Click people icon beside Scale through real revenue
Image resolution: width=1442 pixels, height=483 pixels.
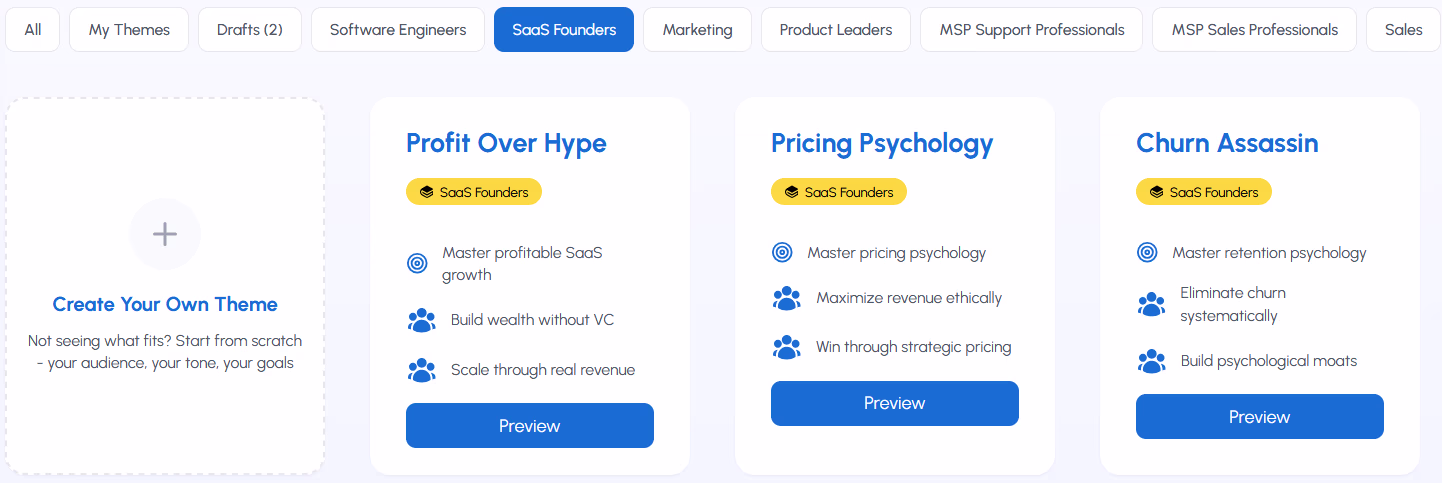click(422, 370)
